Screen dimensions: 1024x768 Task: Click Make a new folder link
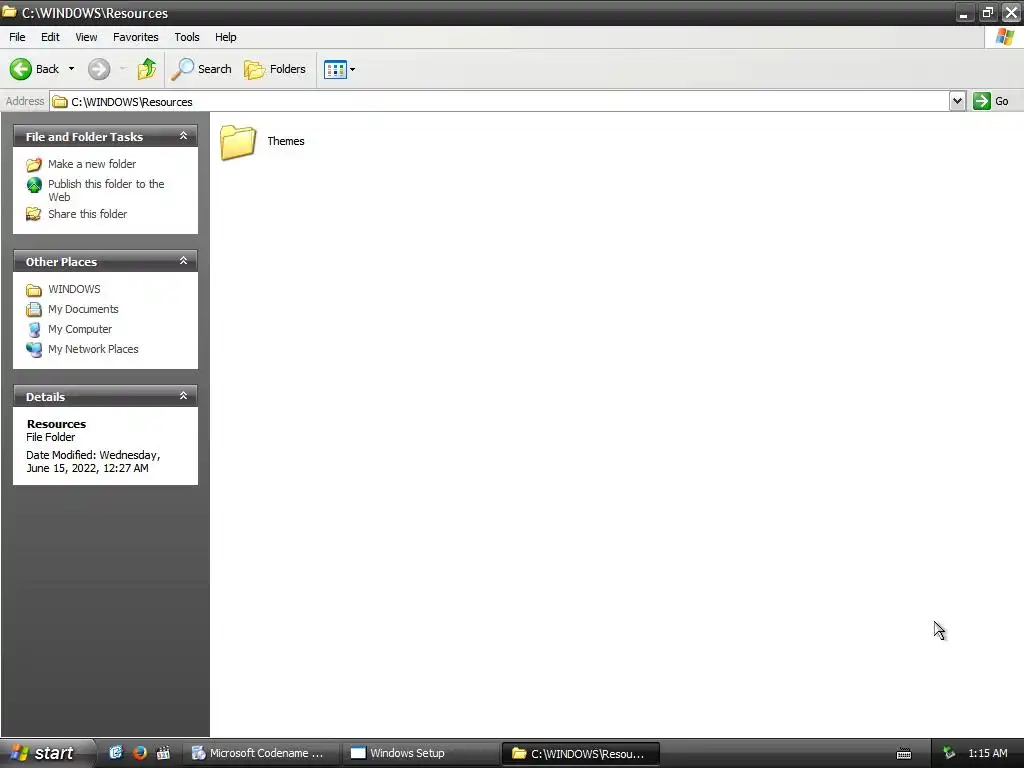point(92,164)
